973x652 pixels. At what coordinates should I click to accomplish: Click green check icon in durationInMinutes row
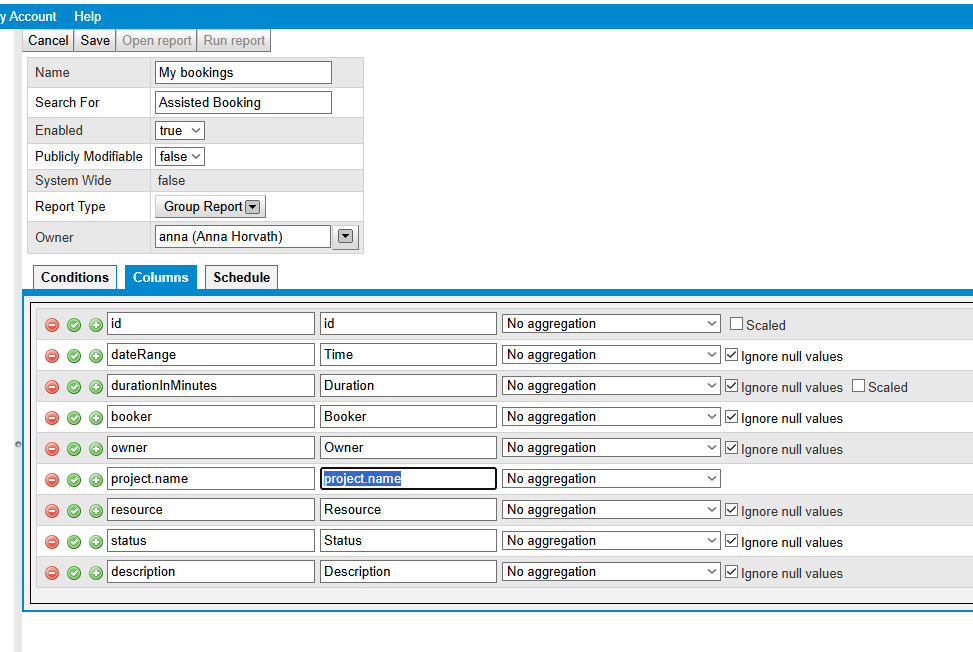tap(74, 387)
